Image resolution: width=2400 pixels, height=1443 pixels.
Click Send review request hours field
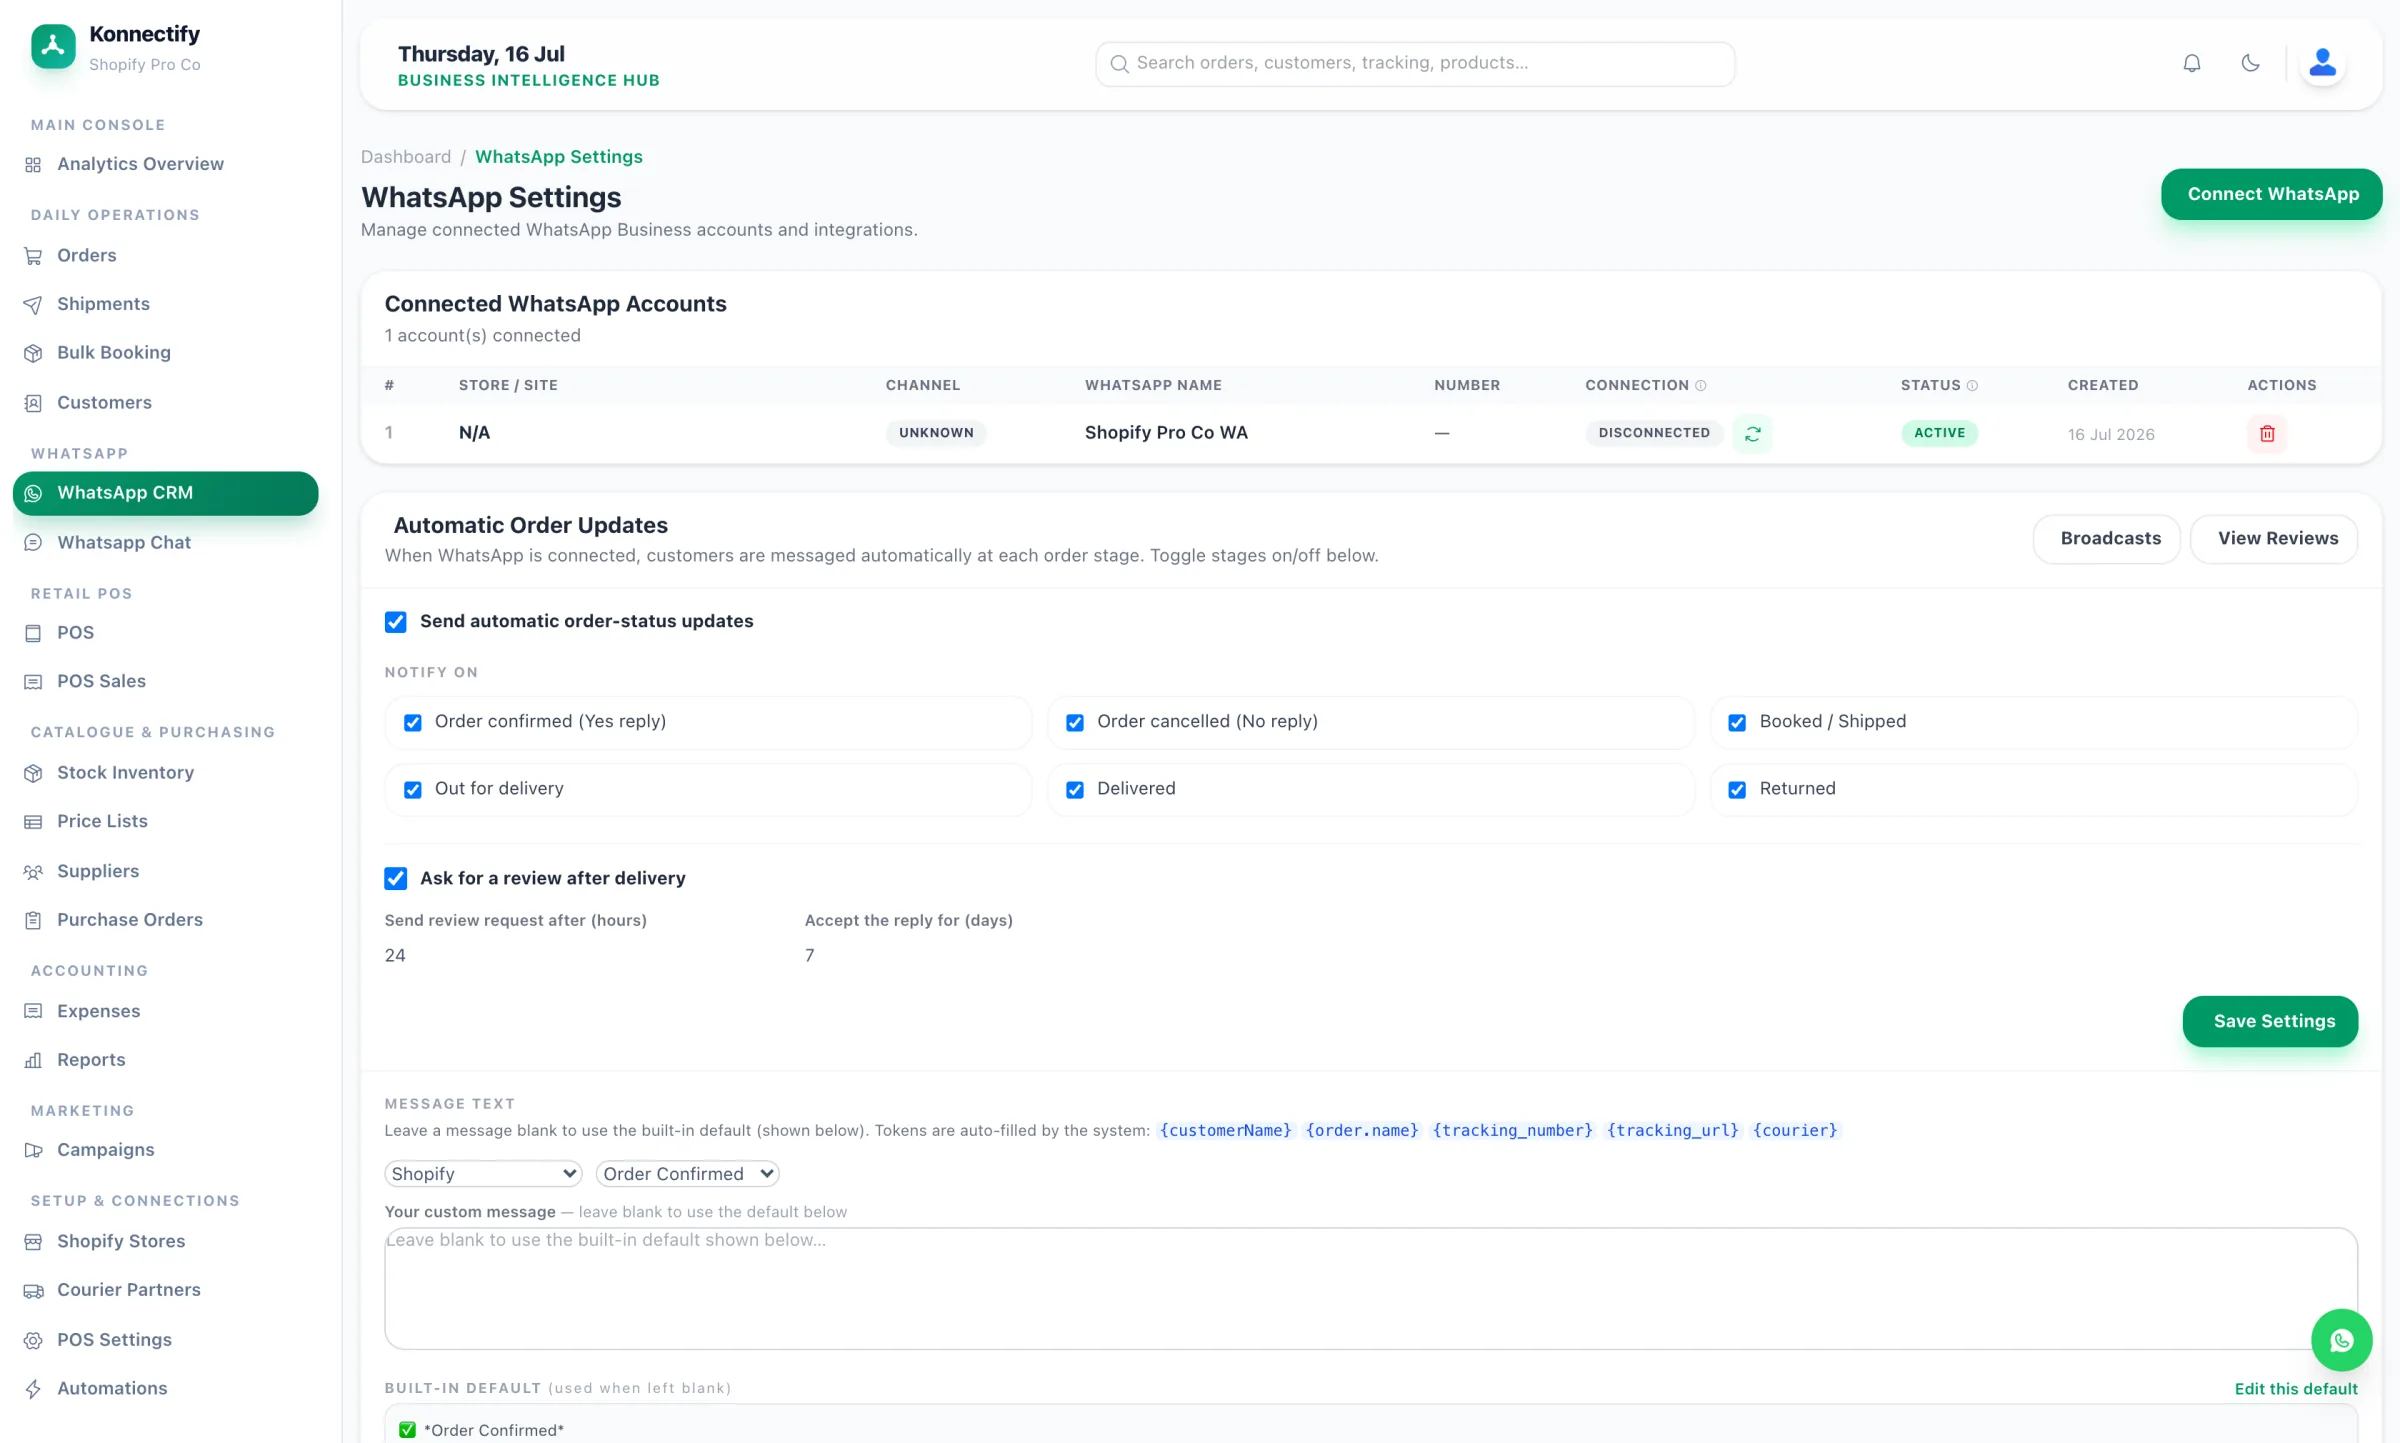coord(580,956)
